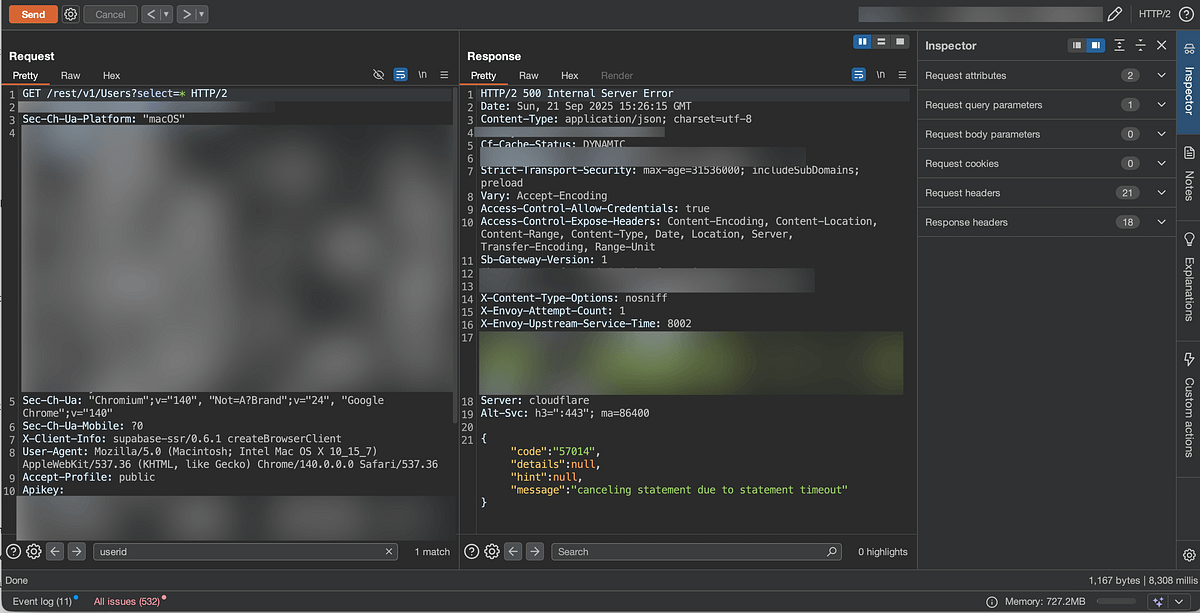Open the HTTP/2 protocol dropdown

(x=1155, y=13)
